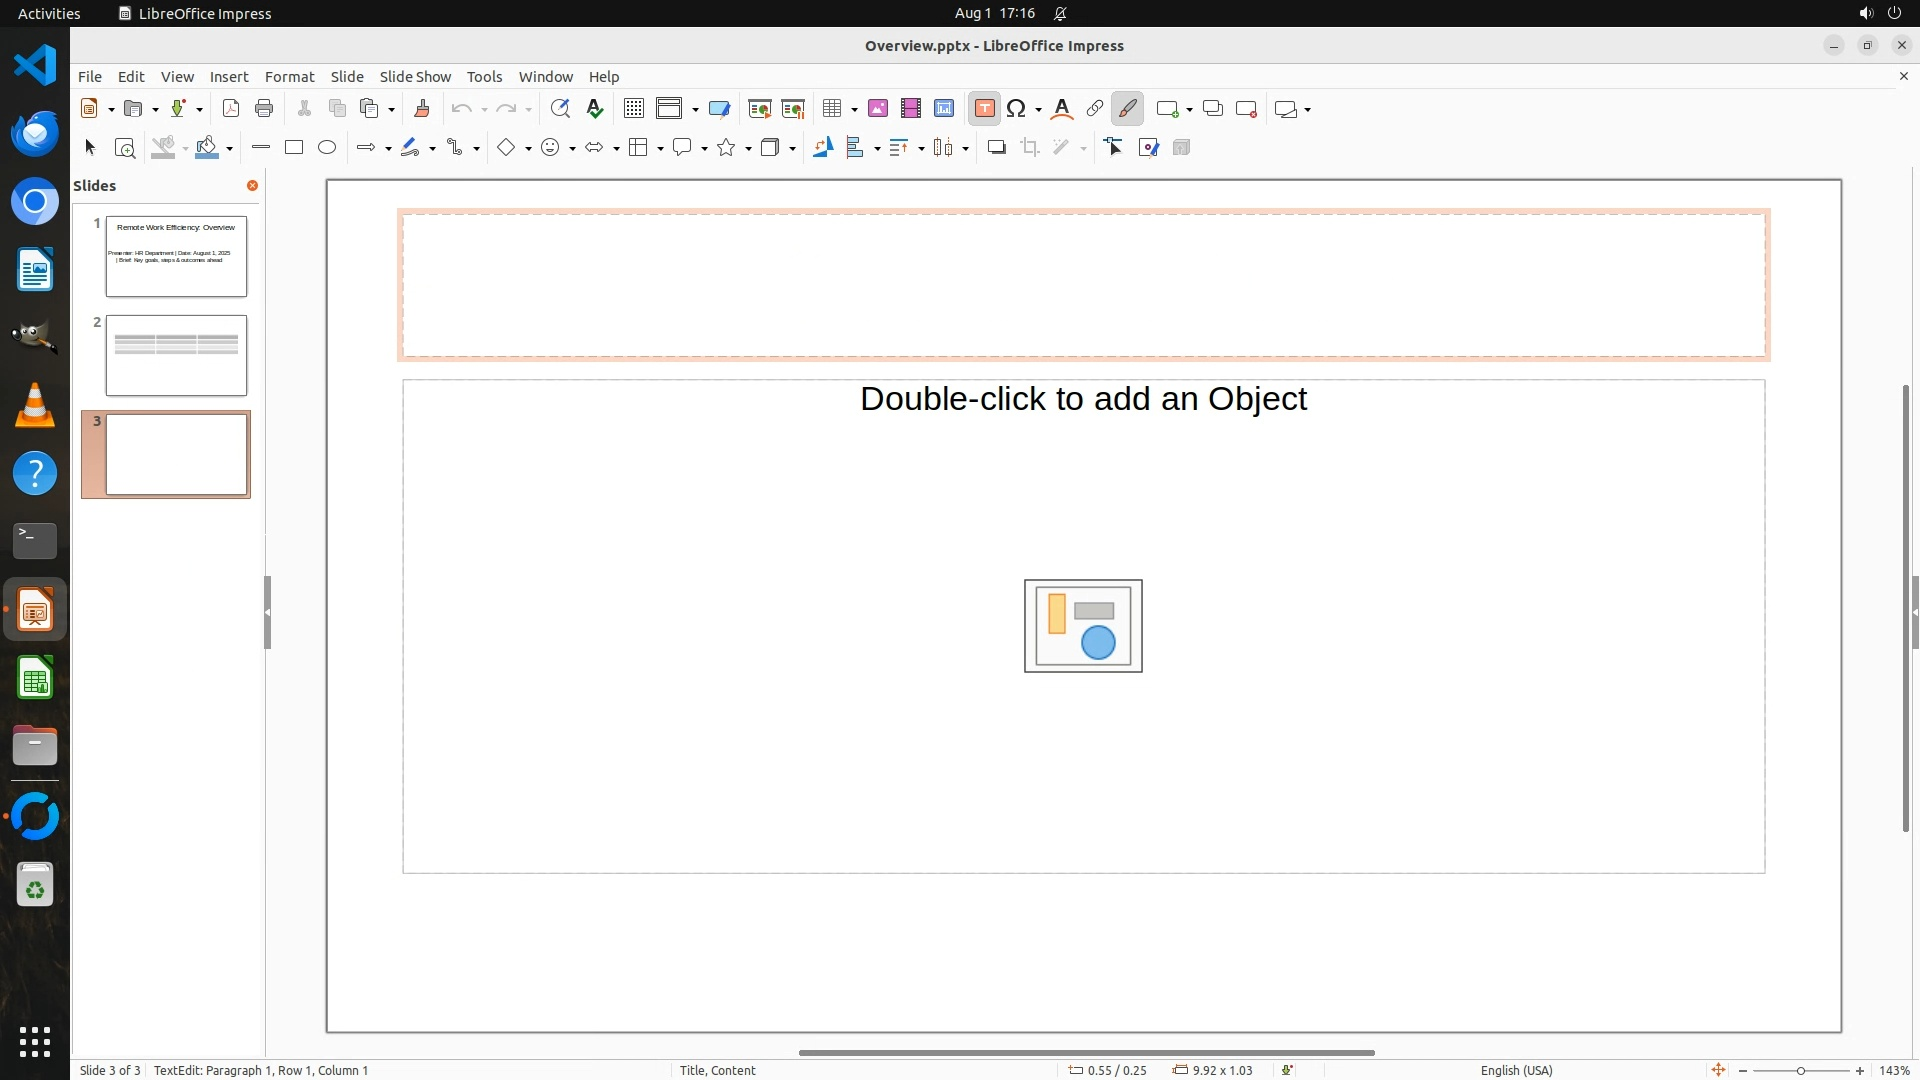Image resolution: width=1920 pixels, height=1080 pixels.
Task: Expand the Insert Table dropdown arrow
Action: click(855, 110)
